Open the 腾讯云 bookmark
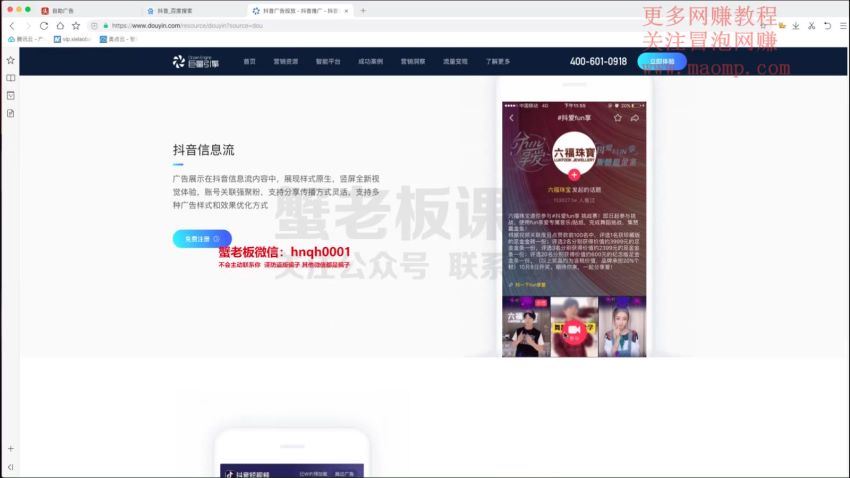This screenshot has width=850, height=478. (26, 39)
